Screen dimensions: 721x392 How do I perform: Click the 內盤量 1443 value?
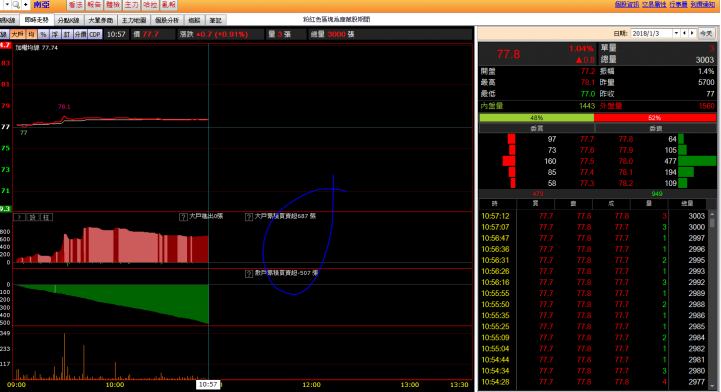click(587, 106)
